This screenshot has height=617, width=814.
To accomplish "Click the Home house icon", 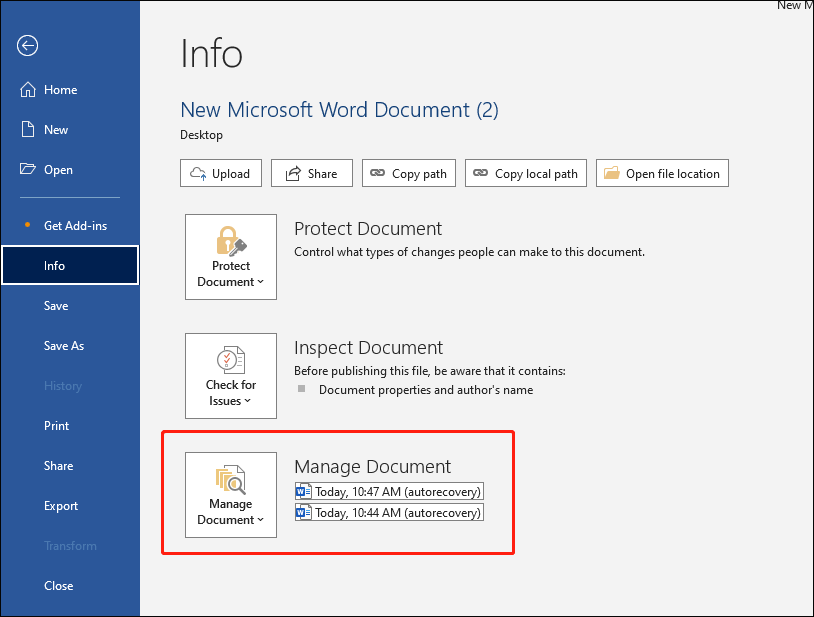I will tap(28, 89).
